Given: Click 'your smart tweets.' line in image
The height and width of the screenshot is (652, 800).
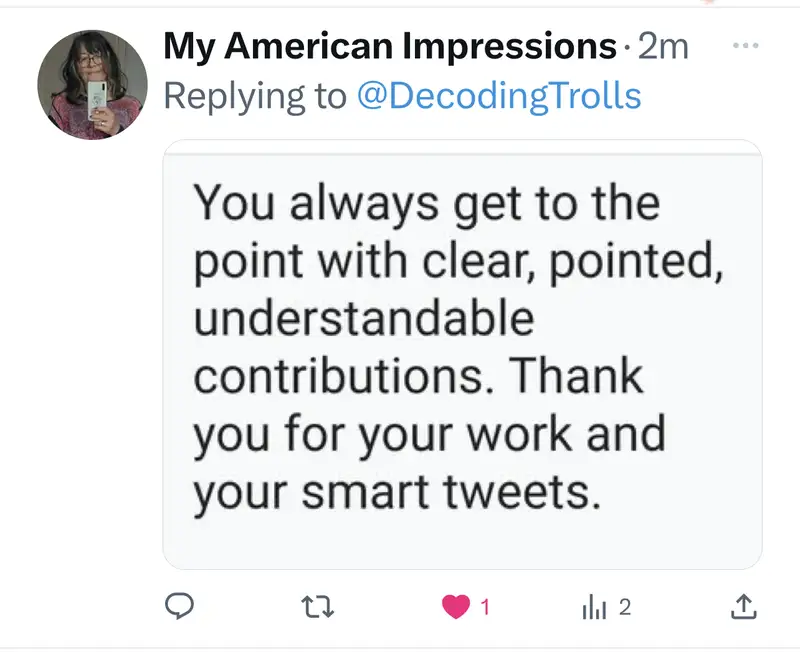Looking at the screenshot, I should click(x=397, y=493).
